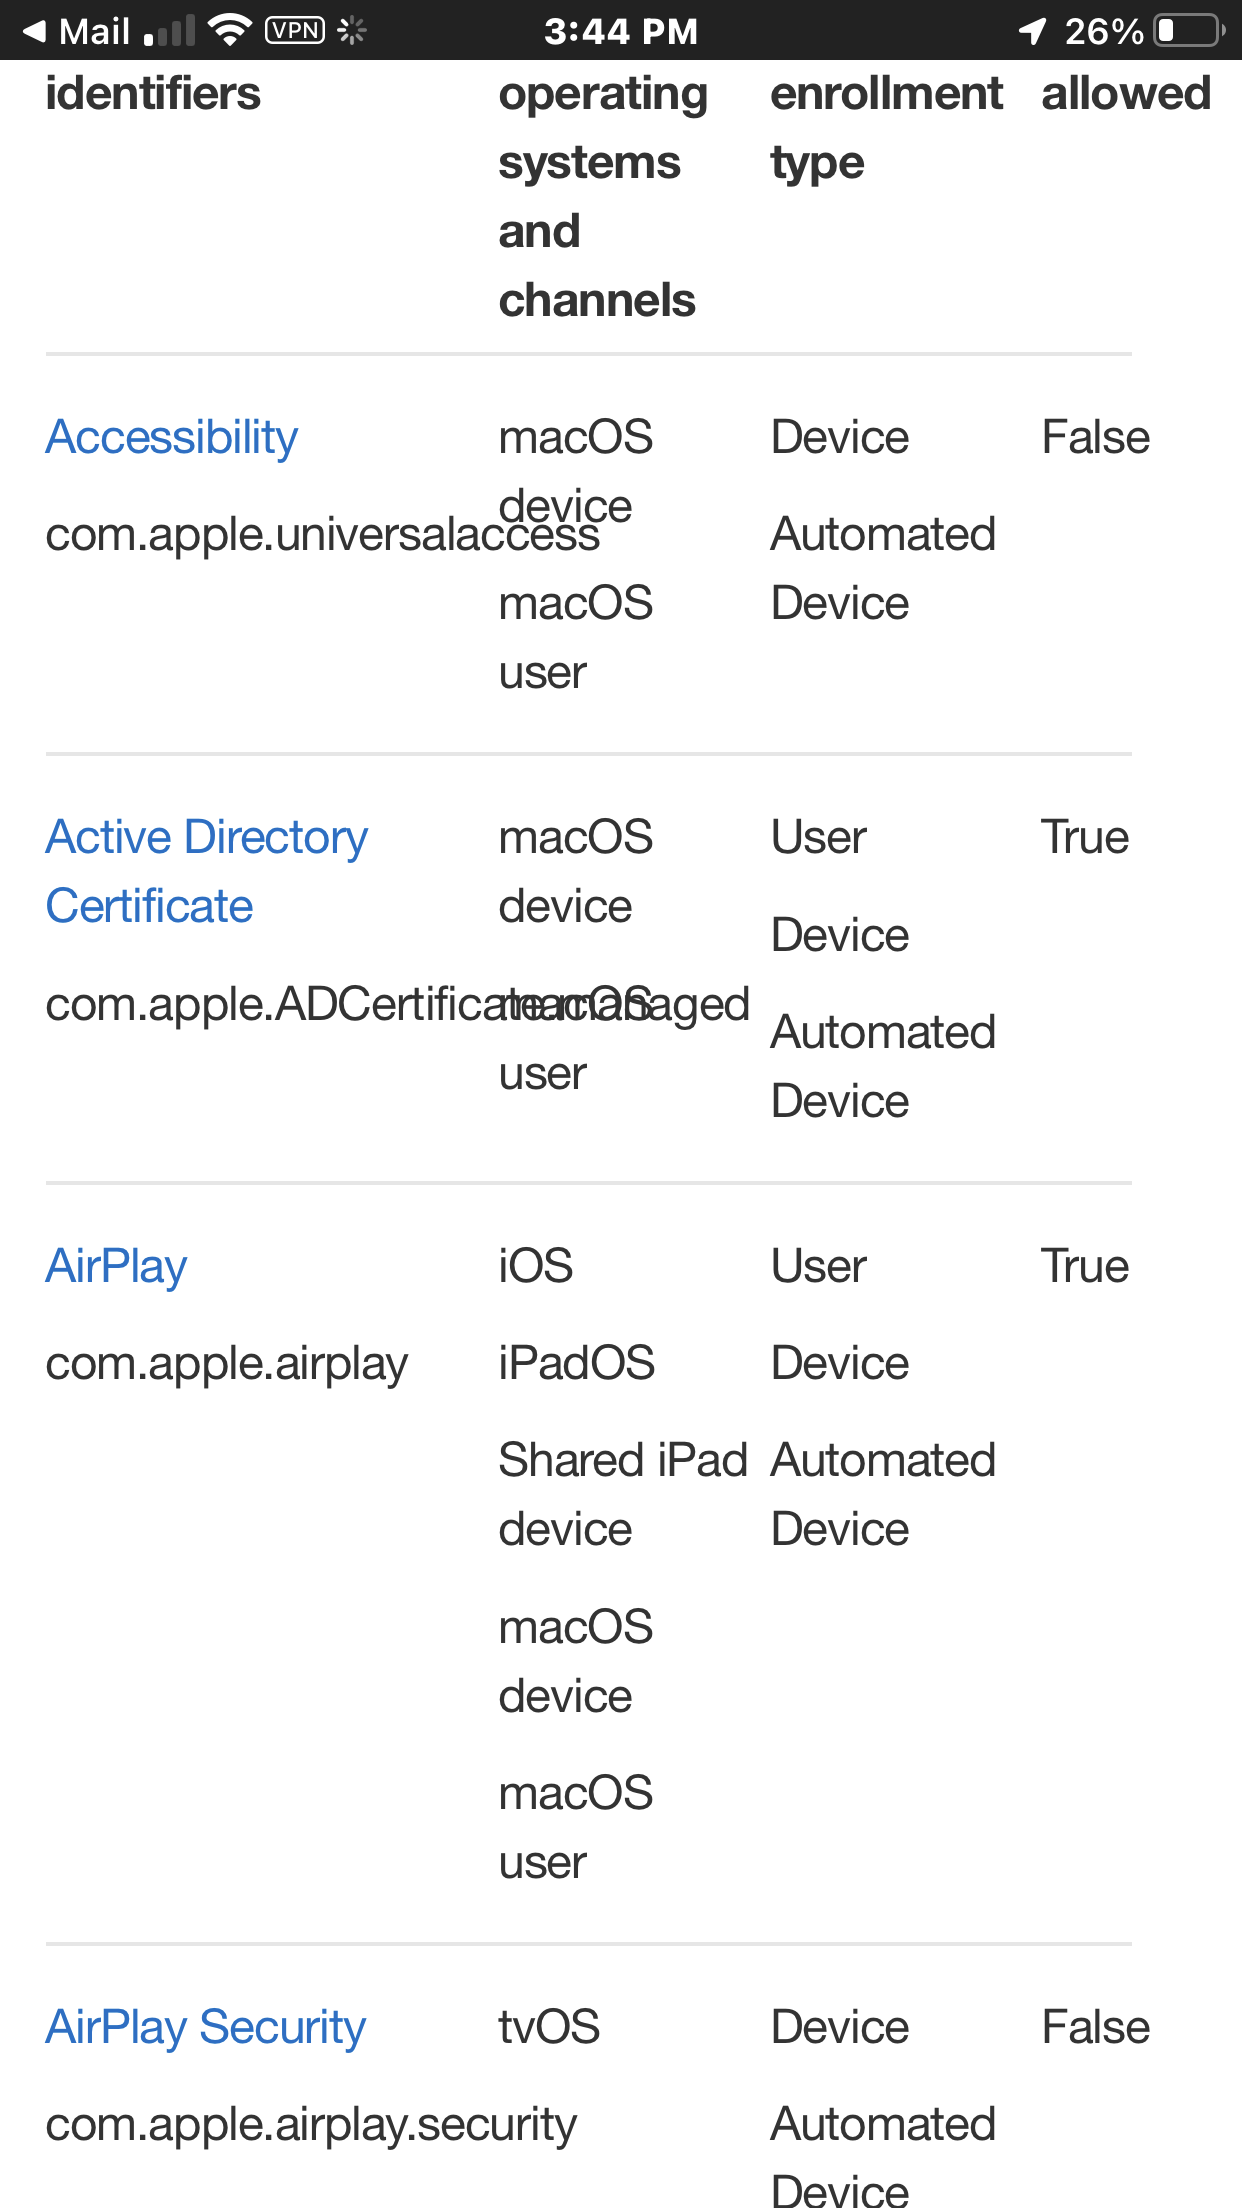Select the com.apple.airplay.security identifier text
The width and height of the screenshot is (1242, 2208).
pos(311,2125)
